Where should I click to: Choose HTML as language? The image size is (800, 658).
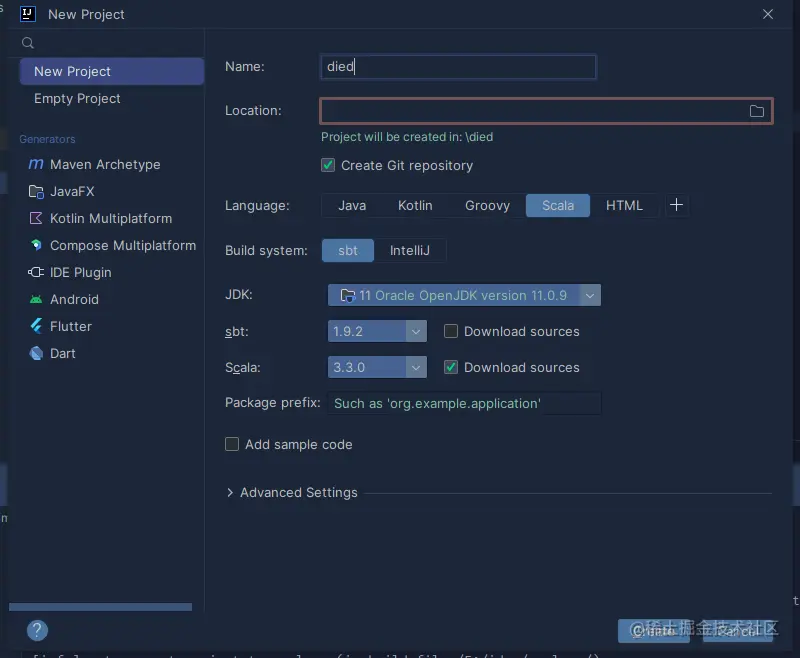tap(624, 206)
